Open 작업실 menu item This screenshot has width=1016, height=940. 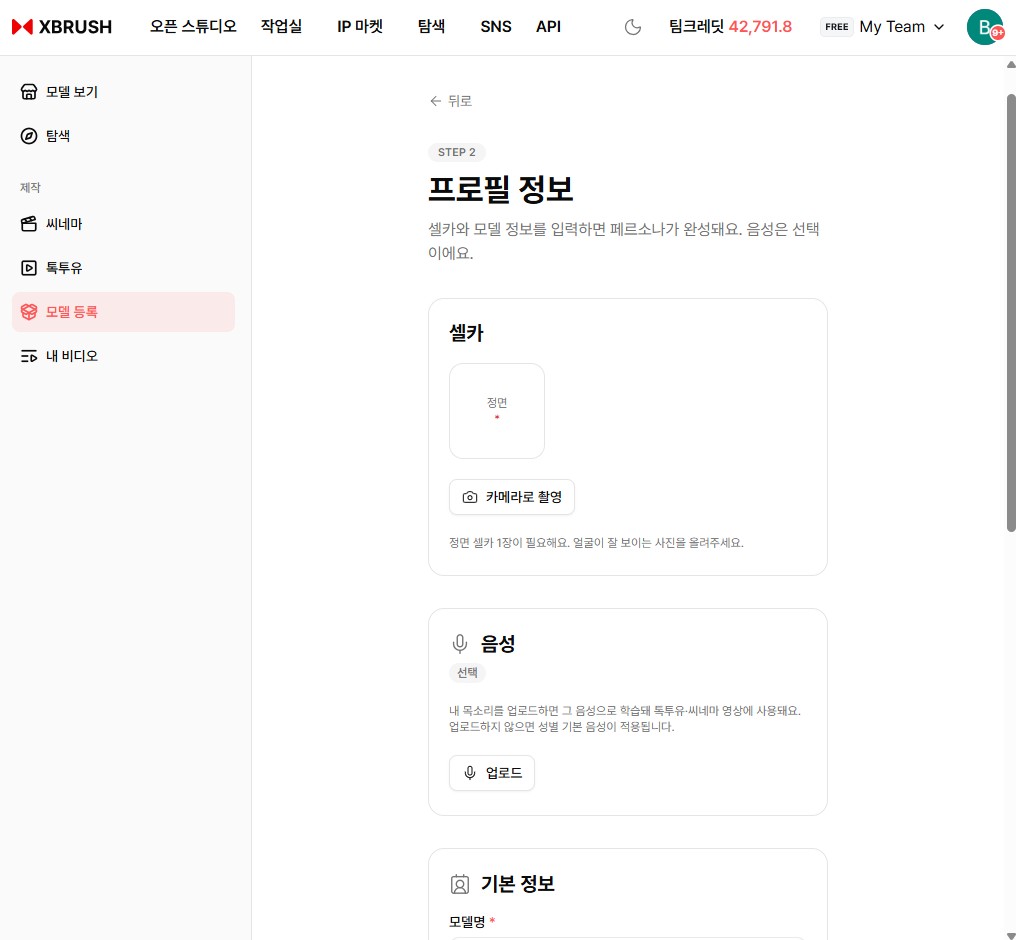(281, 27)
